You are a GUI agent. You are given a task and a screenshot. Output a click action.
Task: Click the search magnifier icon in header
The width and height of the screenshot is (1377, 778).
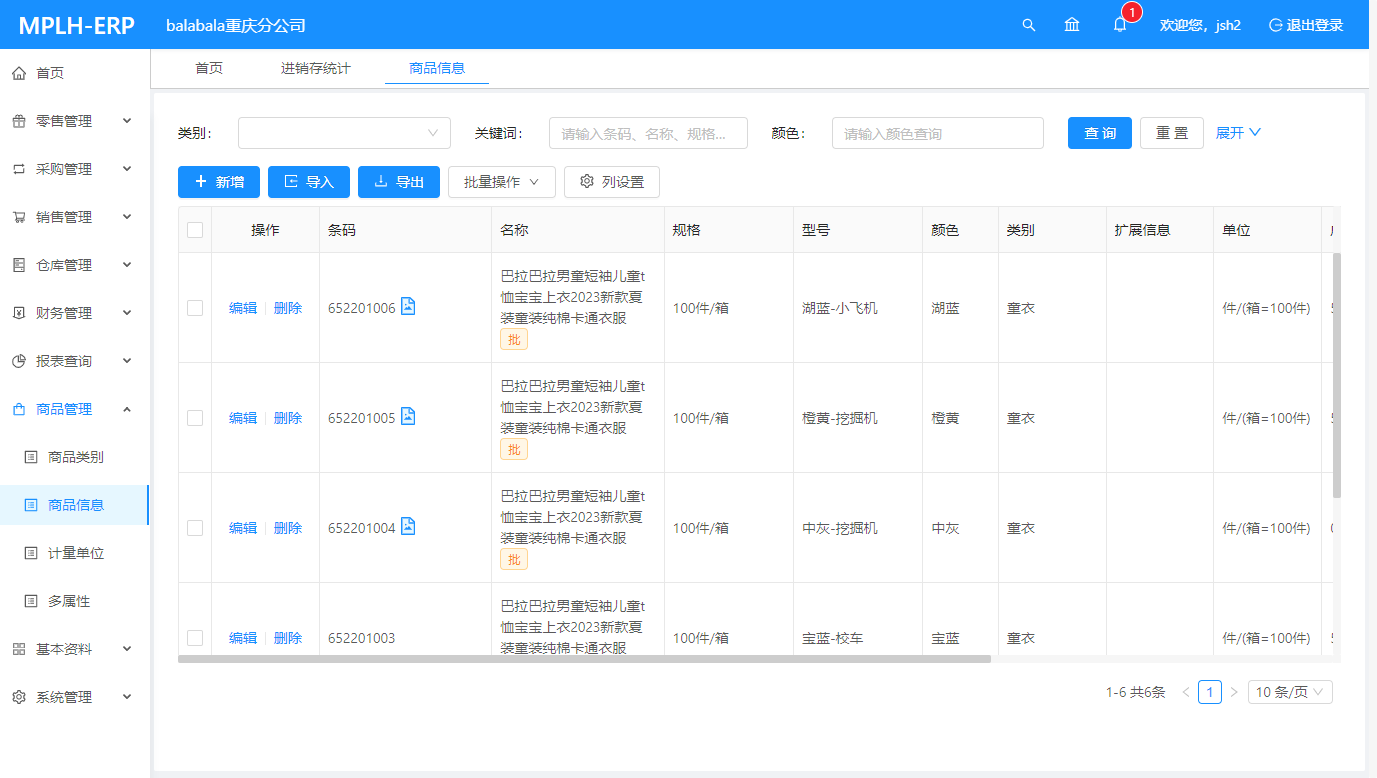(x=1028, y=25)
